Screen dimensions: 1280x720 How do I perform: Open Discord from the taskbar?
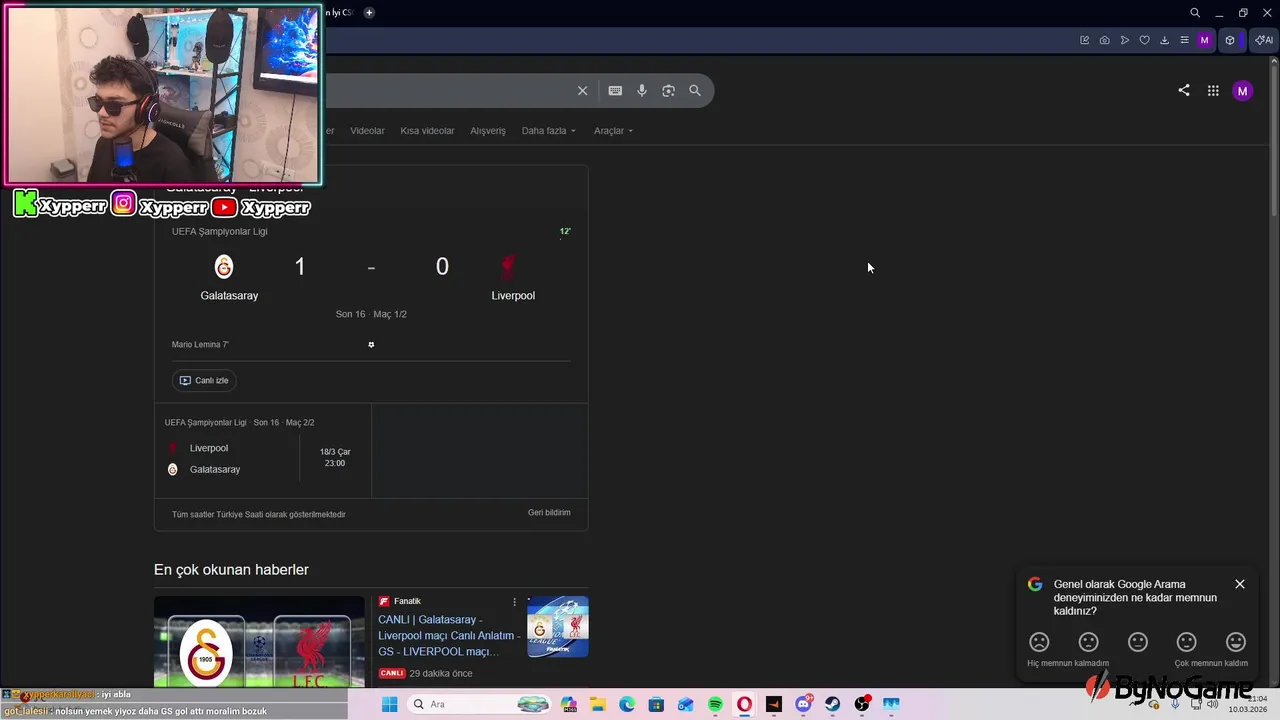point(803,704)
